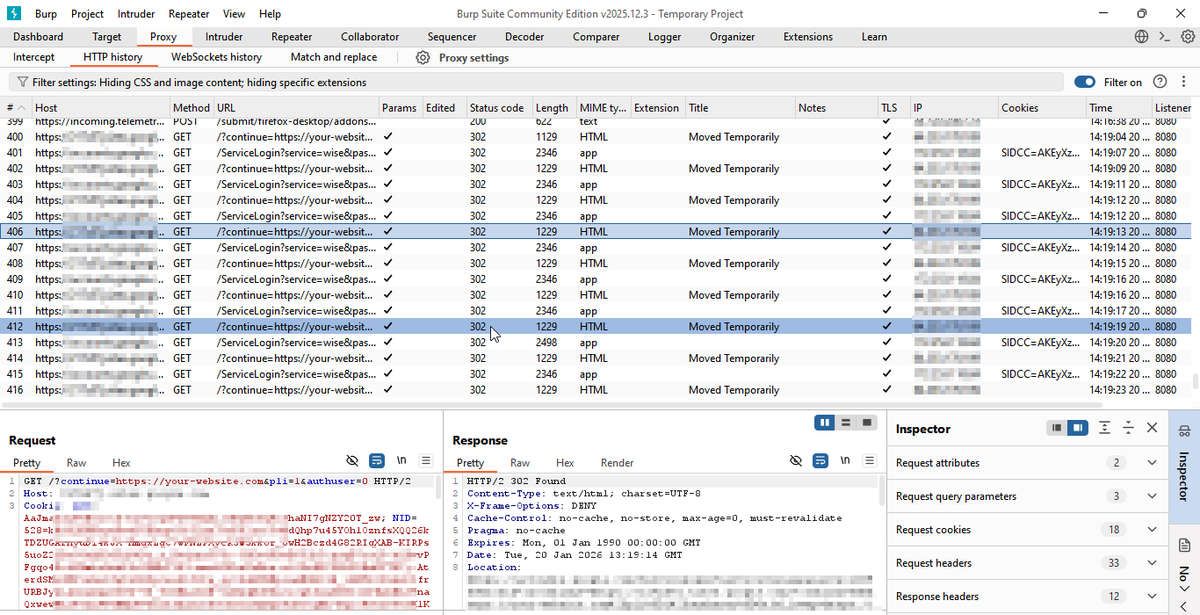Open the three-dot options menu beside filter help
Viewport: 1200px width, 615px height.
pos(1182,82)
